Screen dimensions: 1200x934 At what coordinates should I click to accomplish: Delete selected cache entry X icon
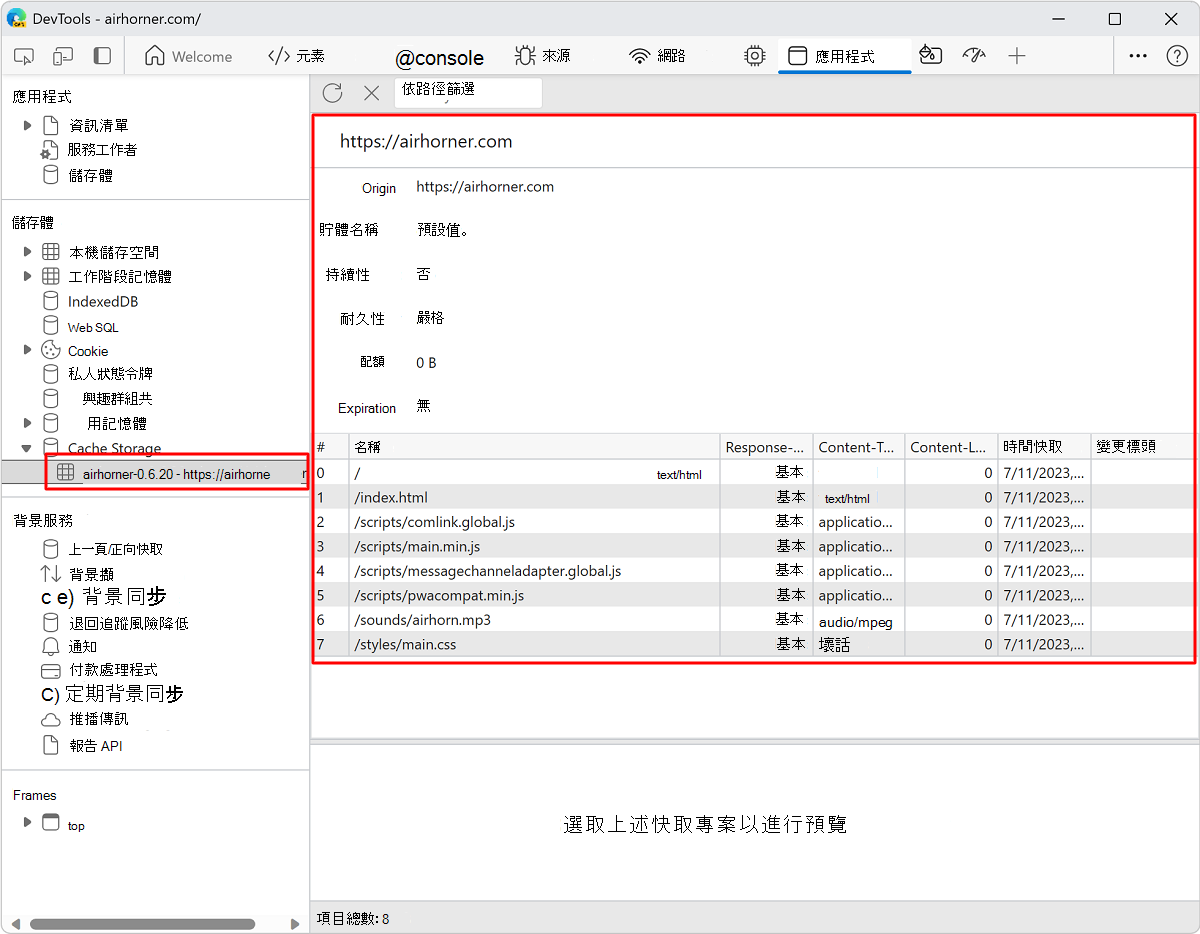point(371,93)
